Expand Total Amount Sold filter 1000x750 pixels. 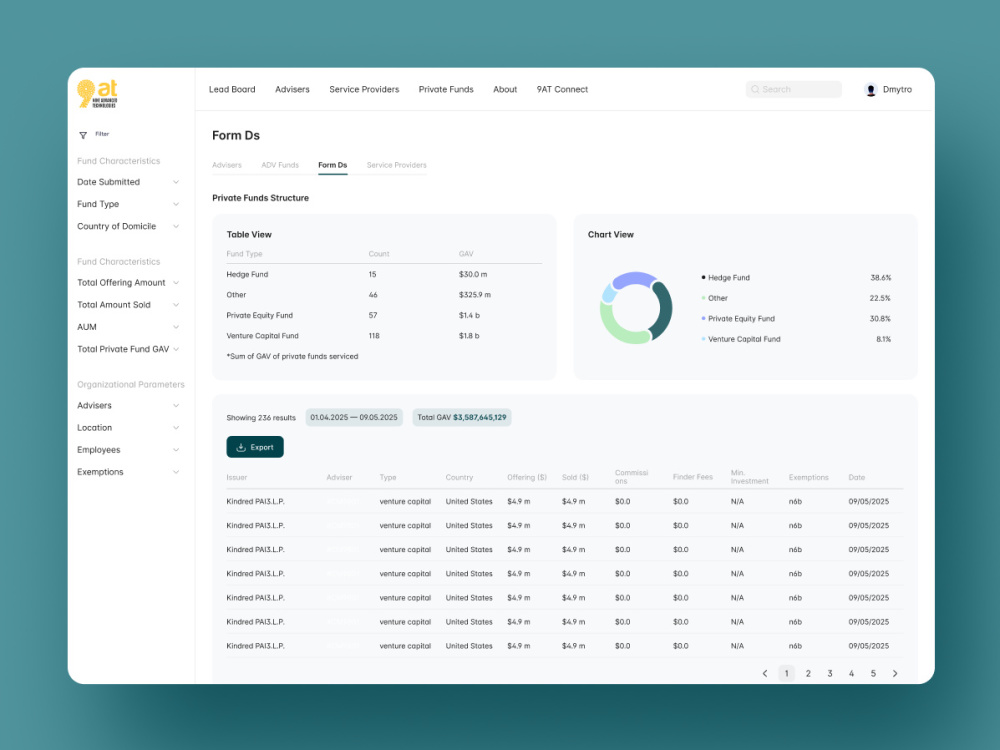pos(128,305)
